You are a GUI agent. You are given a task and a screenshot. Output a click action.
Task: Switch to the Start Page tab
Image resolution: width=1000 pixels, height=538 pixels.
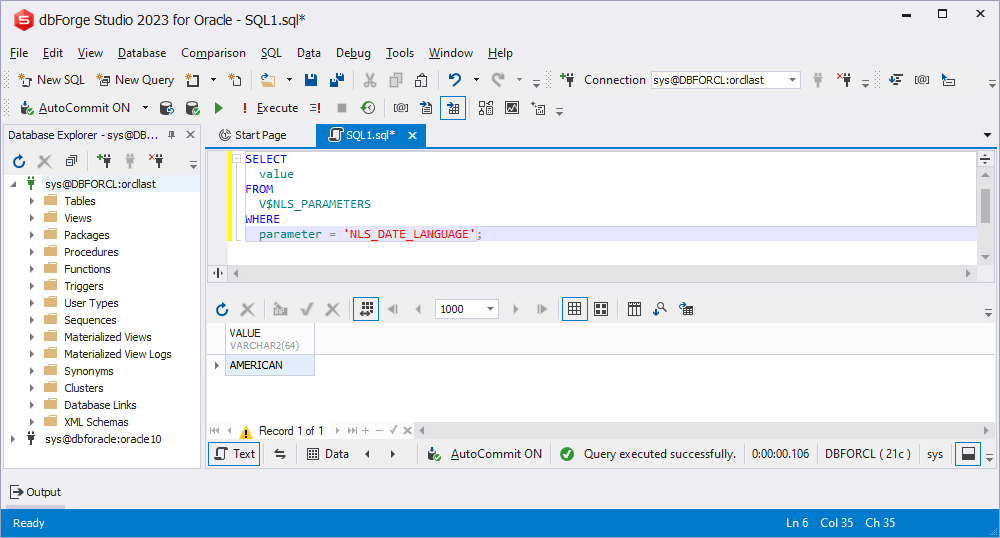coord(253,135)
